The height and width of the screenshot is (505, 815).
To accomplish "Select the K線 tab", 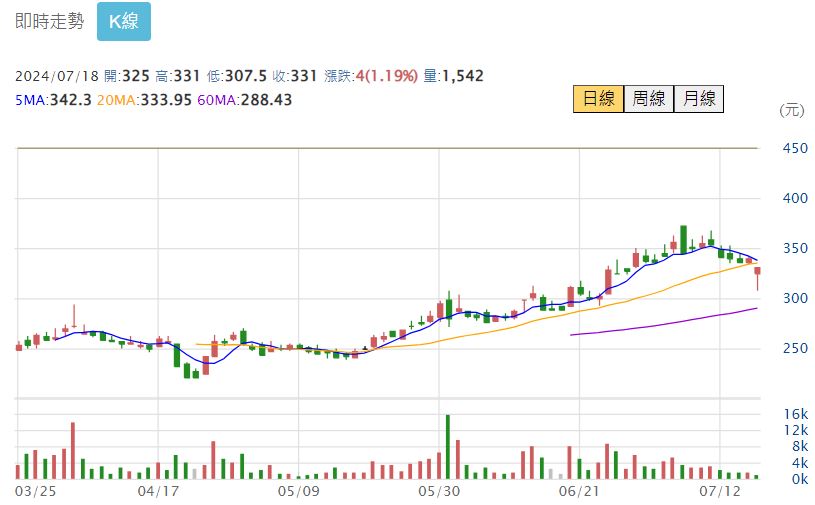I will [x=123, y=22].
